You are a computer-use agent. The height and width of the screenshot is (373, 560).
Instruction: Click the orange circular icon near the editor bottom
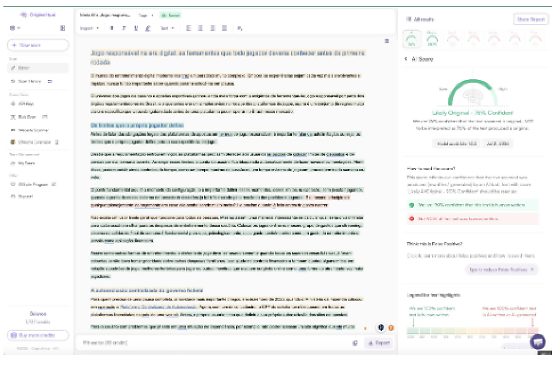pos(391,328)
